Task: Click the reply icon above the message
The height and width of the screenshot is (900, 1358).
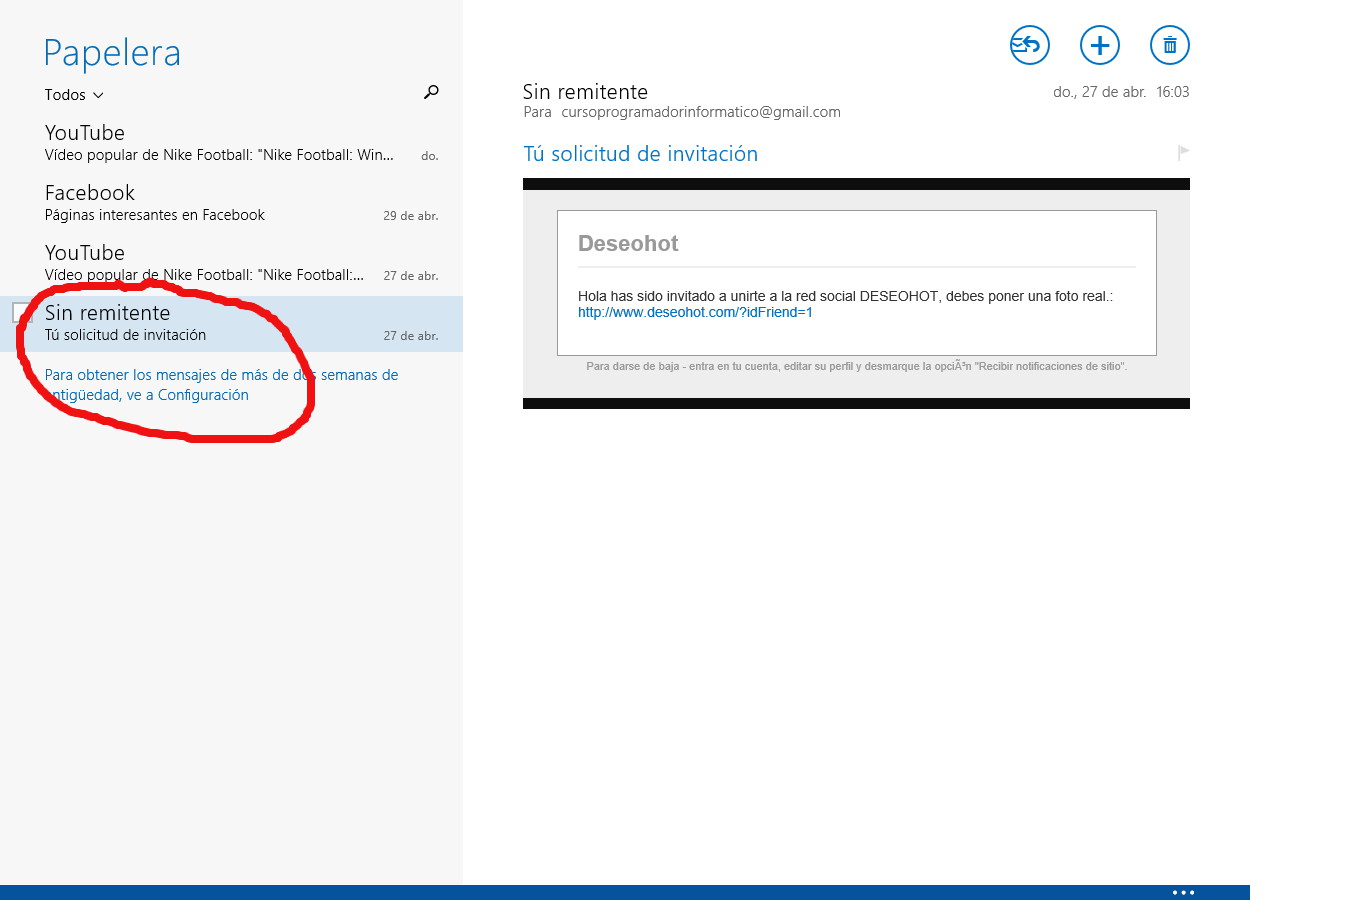Action: pos(1029,45)
